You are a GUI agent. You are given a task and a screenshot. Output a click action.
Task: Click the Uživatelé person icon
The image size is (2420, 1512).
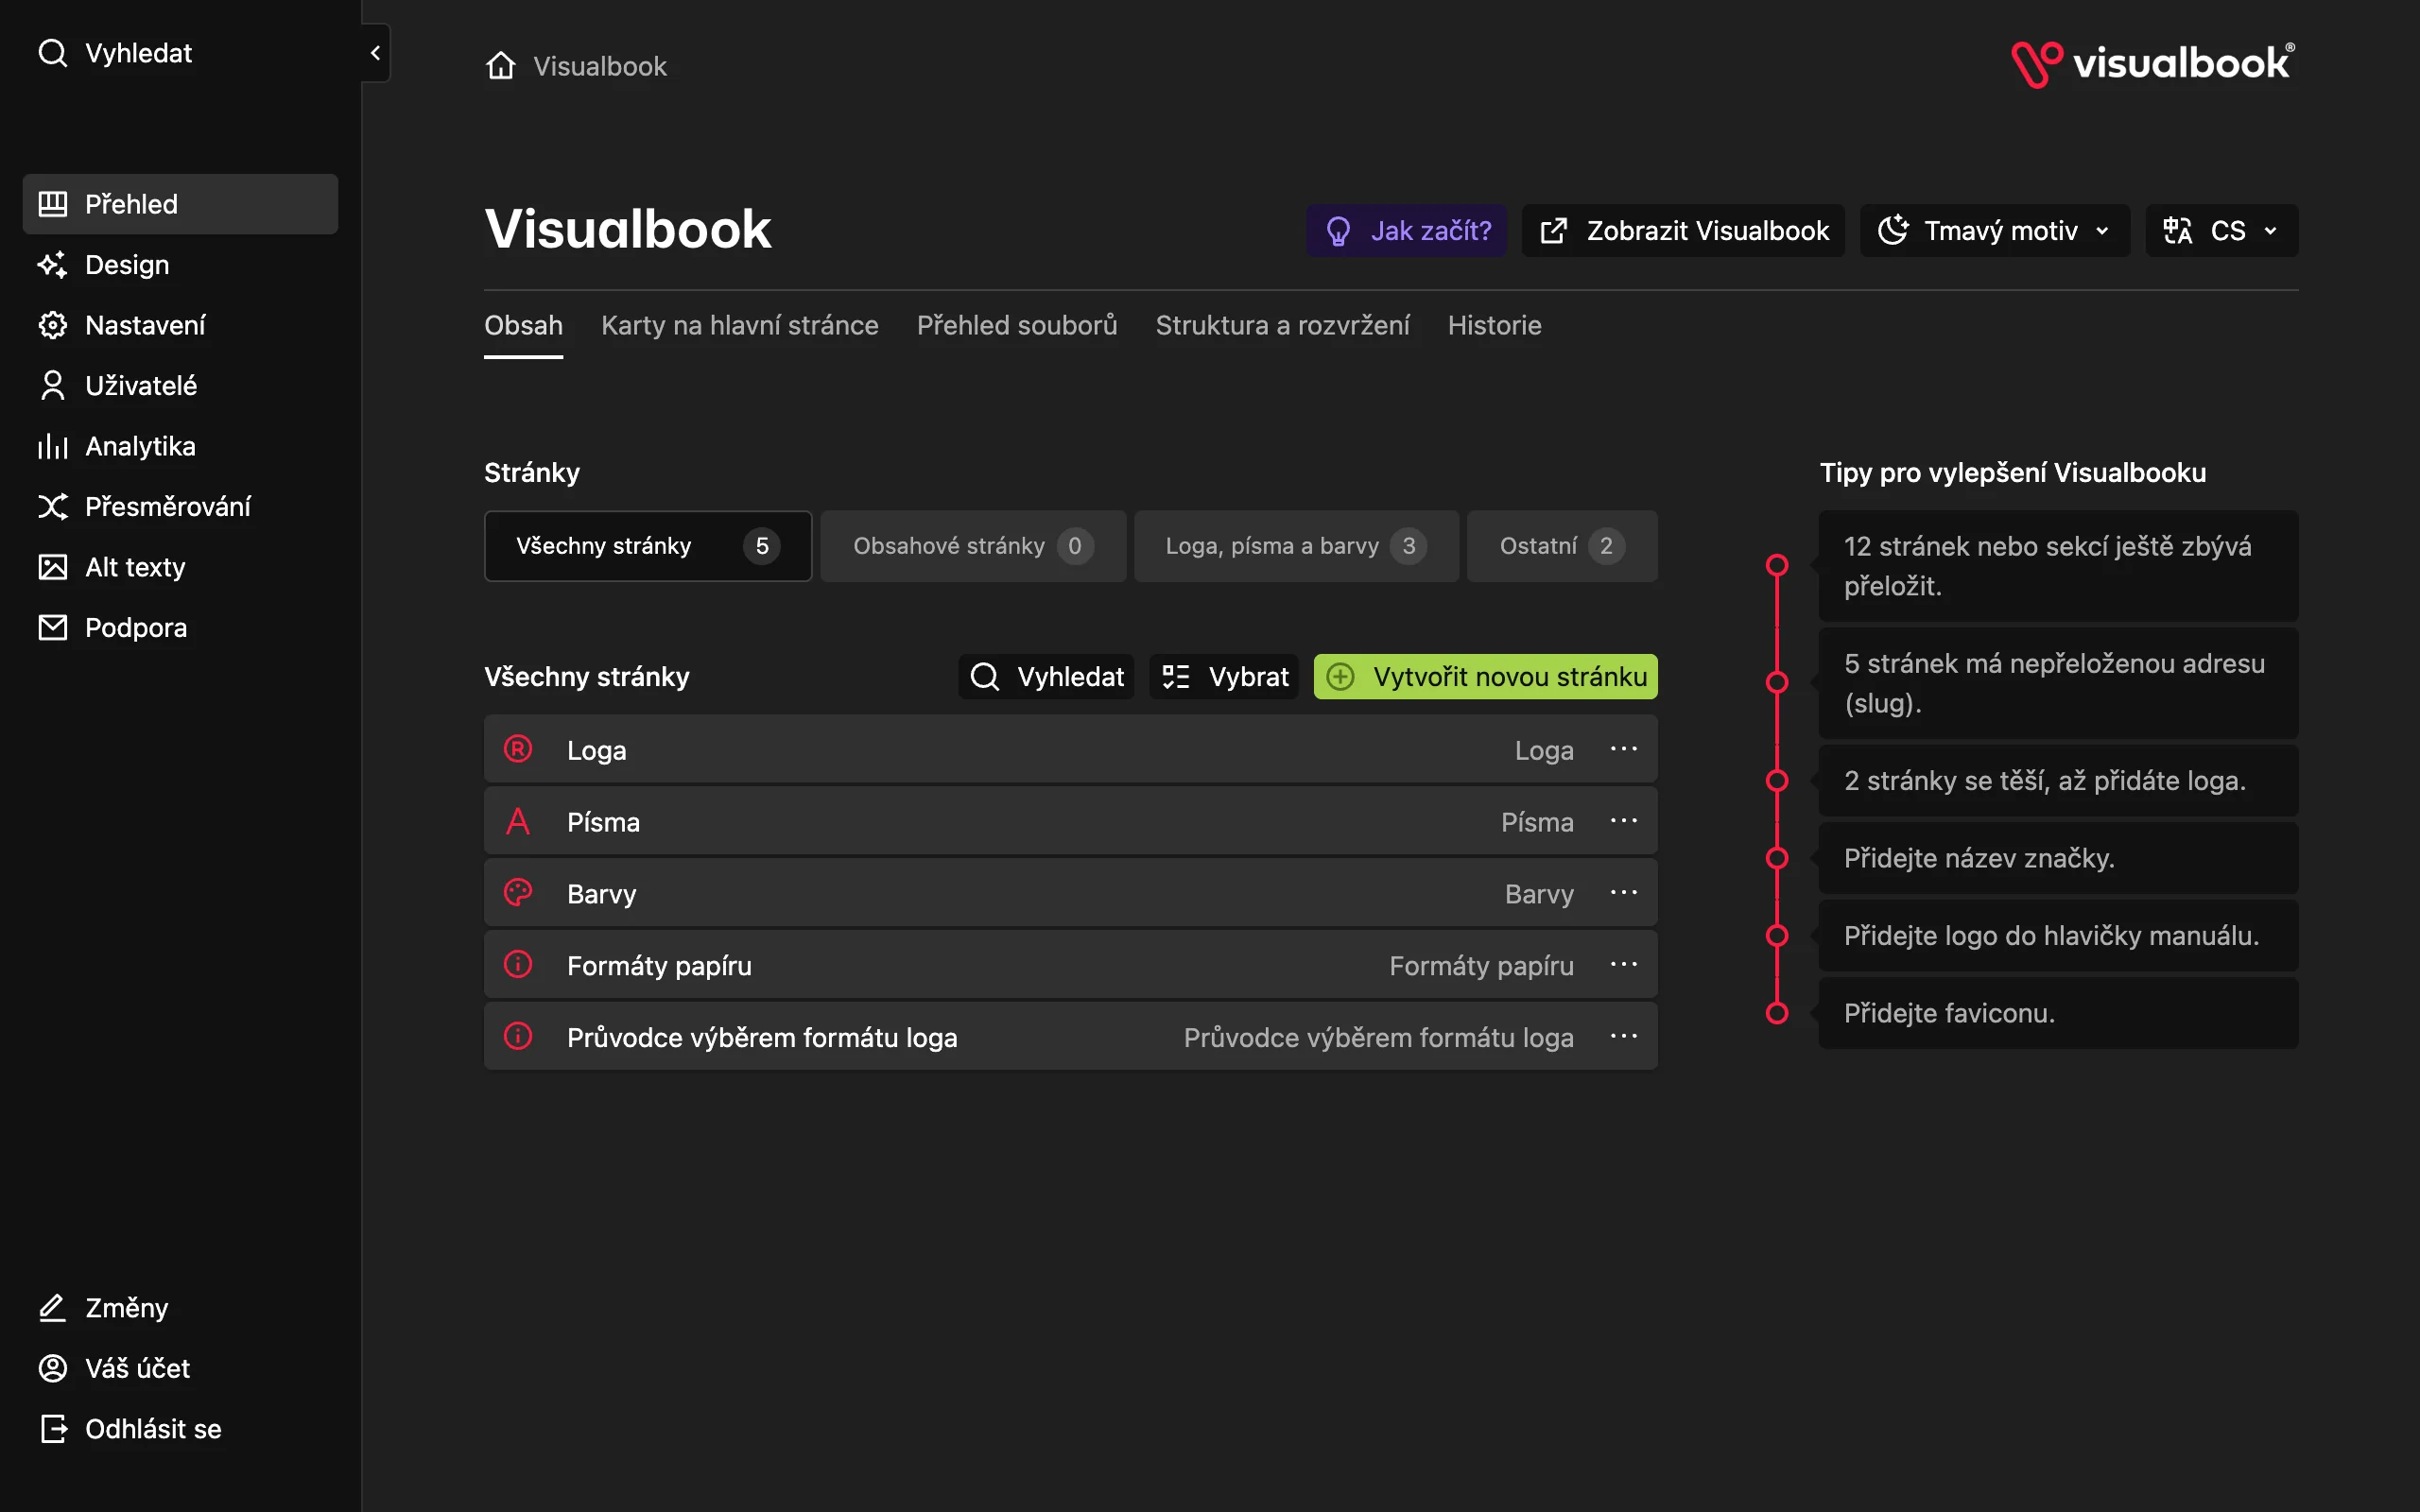(52, 386)
